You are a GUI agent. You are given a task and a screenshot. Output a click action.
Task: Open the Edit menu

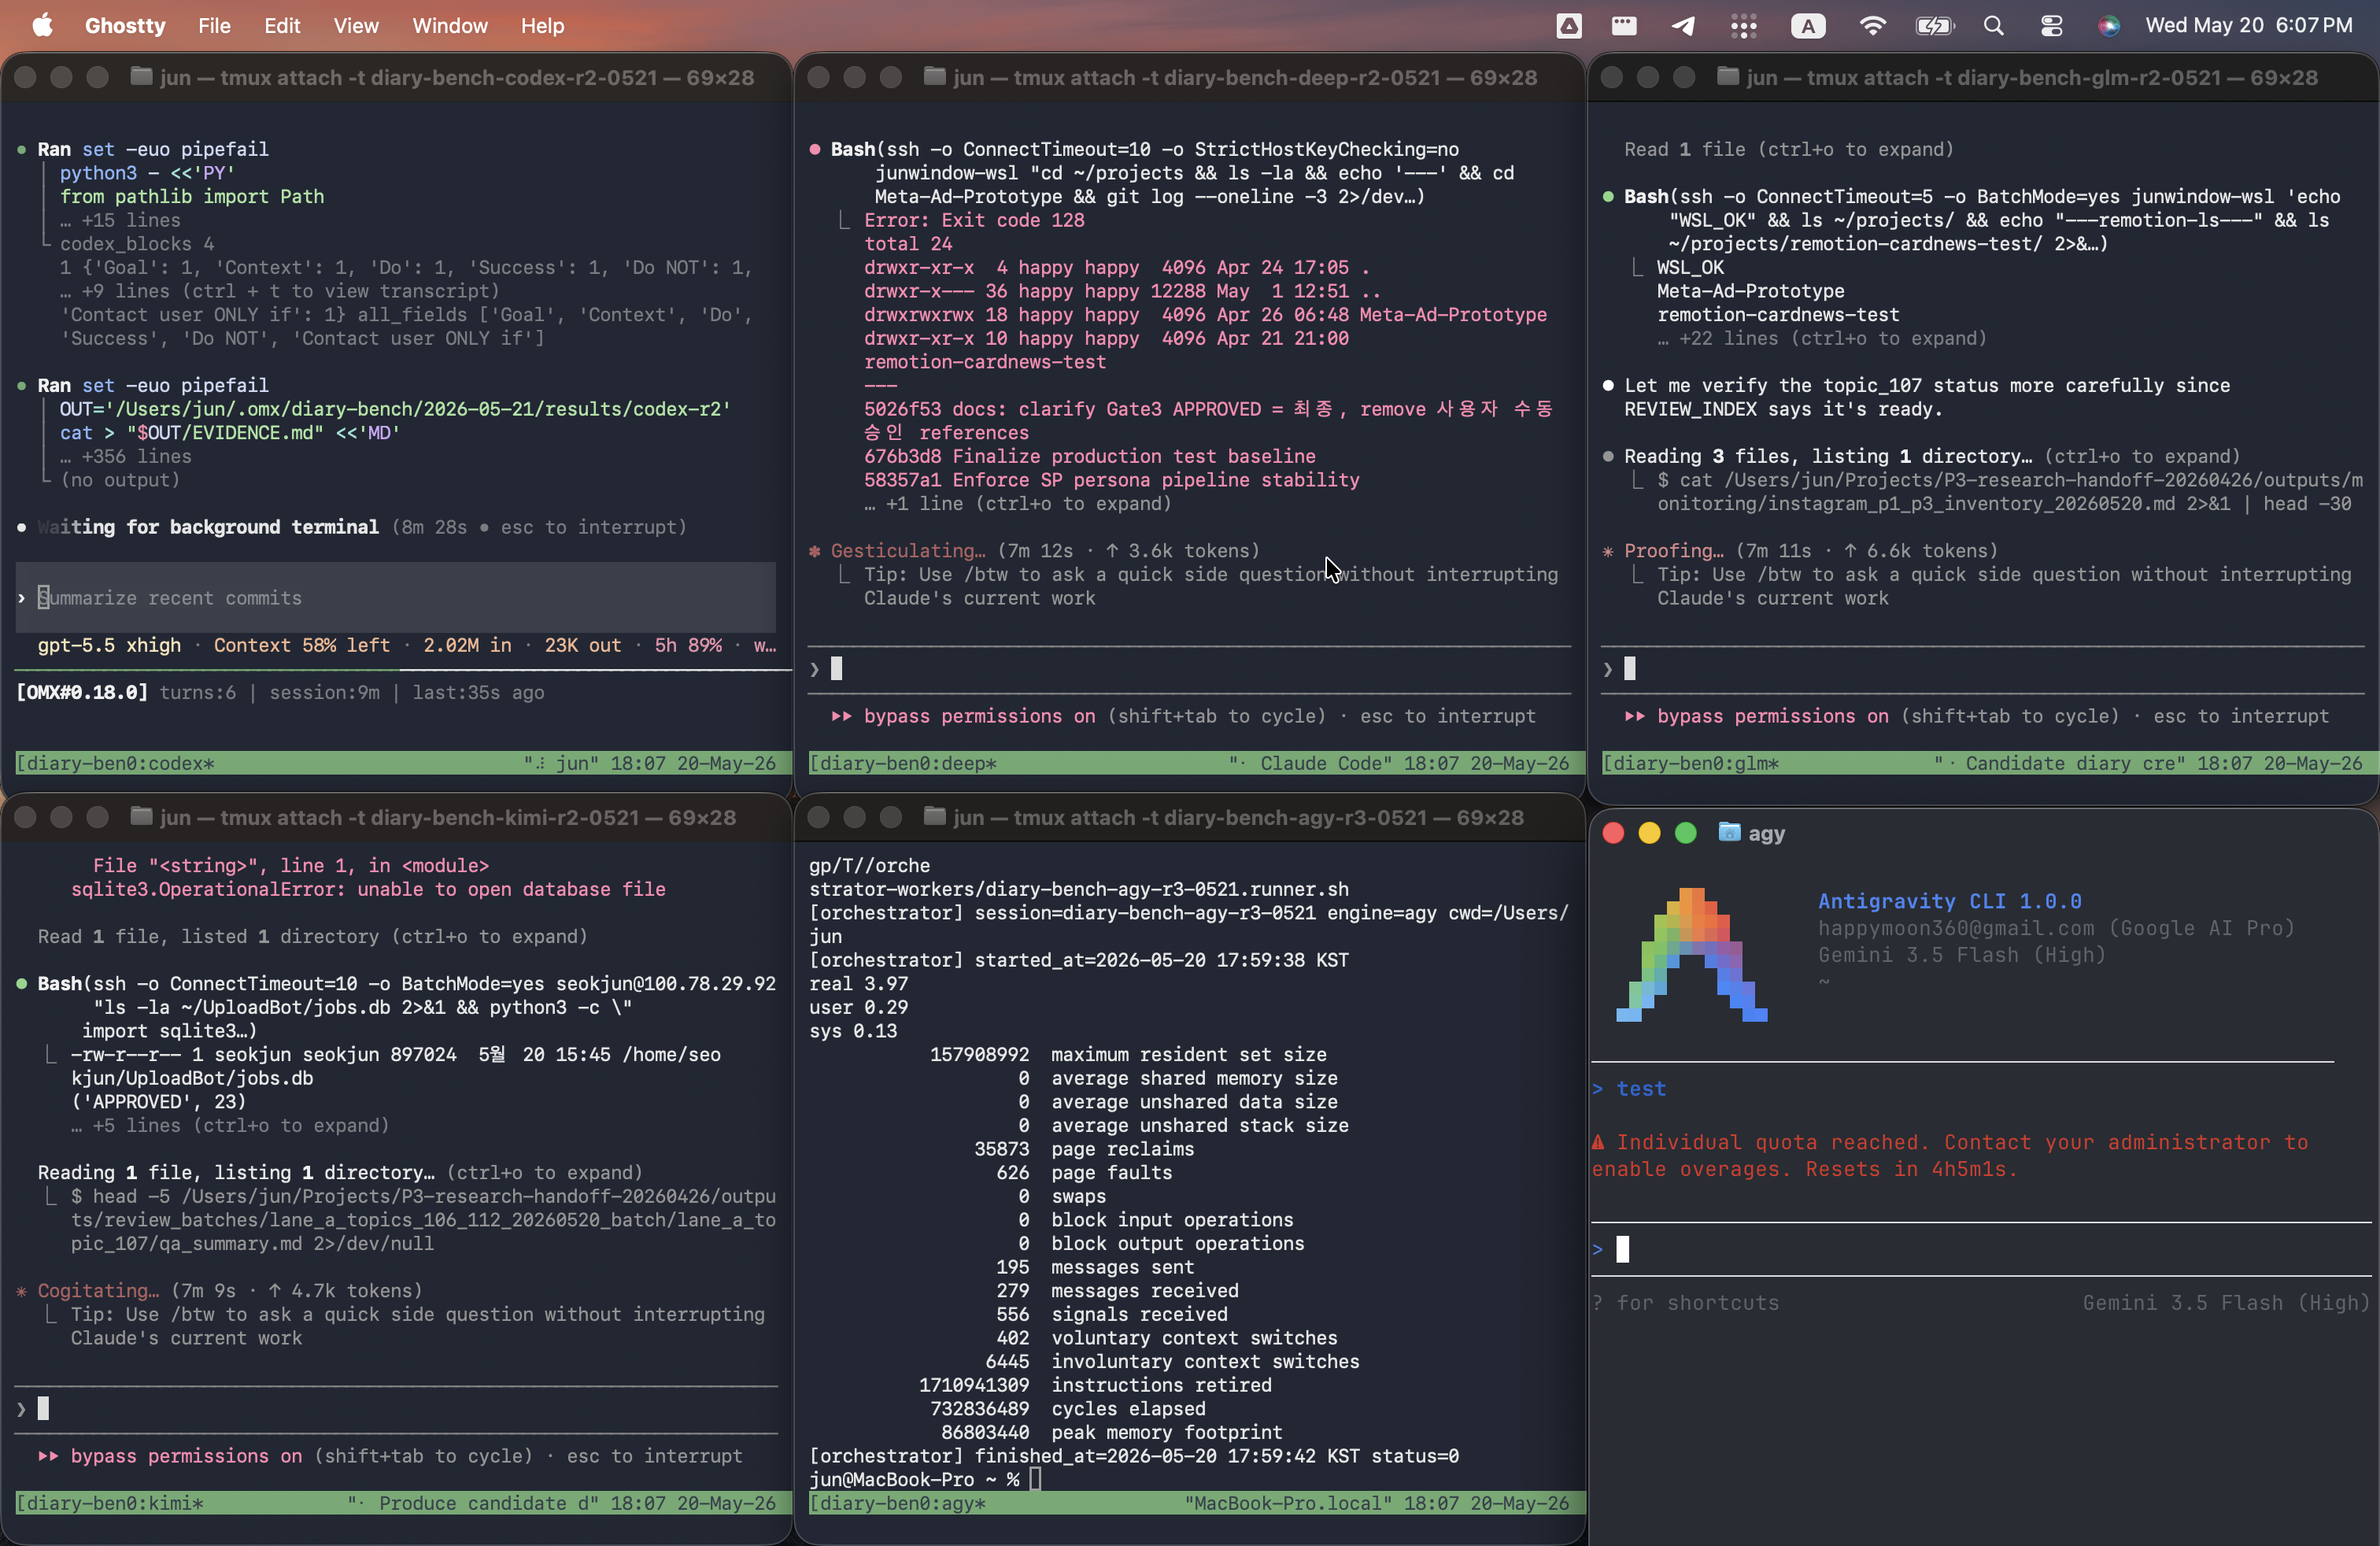point(282,26)
